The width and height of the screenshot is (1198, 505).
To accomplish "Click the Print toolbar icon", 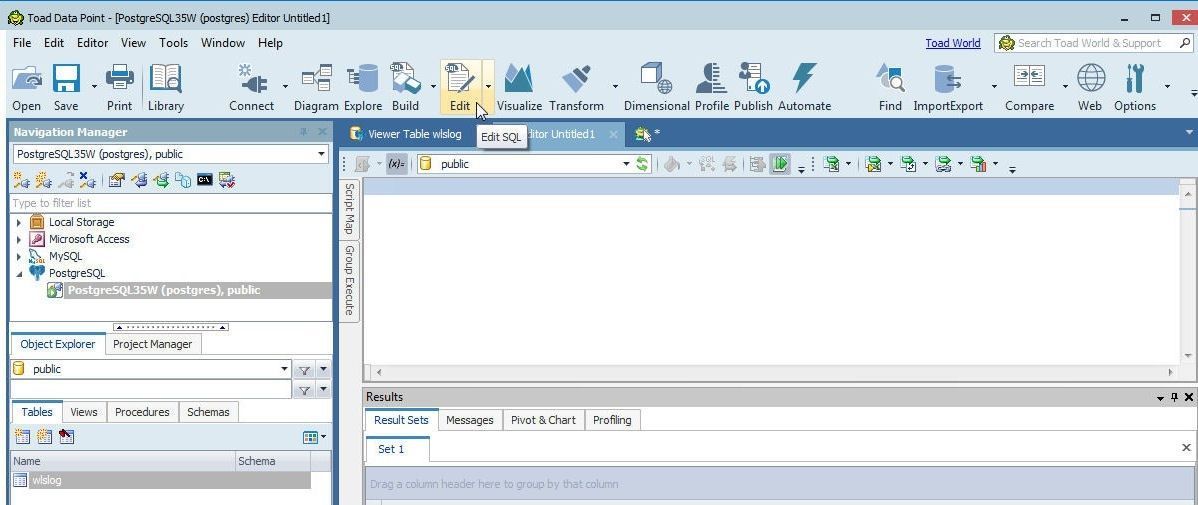I will point(119,79).
